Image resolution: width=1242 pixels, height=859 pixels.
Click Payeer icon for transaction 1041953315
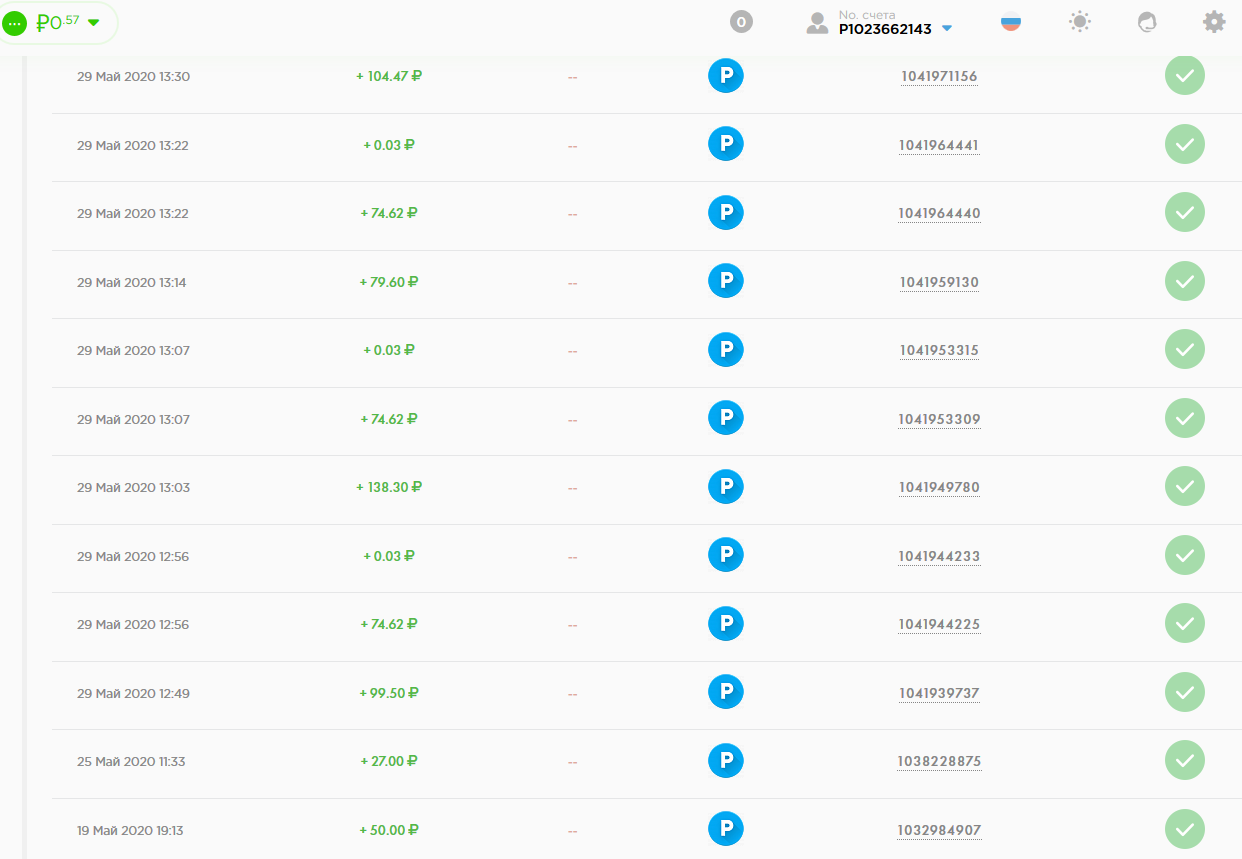[x=726, y=350]
